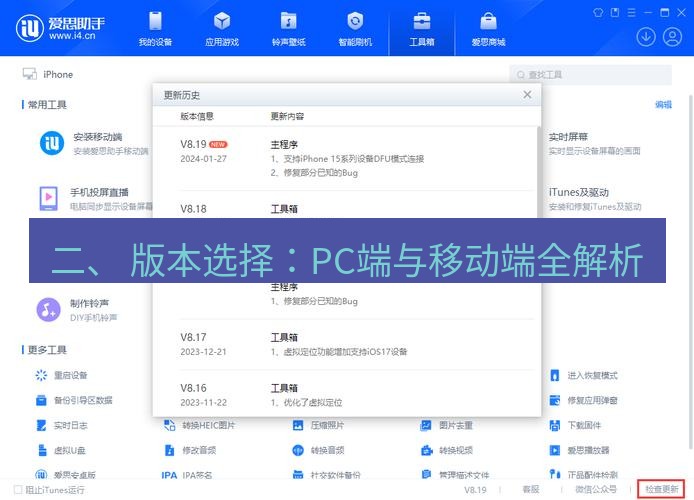The height and width of the screenshot is (500, 694).
Task: Click the 制作铃声 tool icon
Action: pyautogui.click(x=48, y=310)
